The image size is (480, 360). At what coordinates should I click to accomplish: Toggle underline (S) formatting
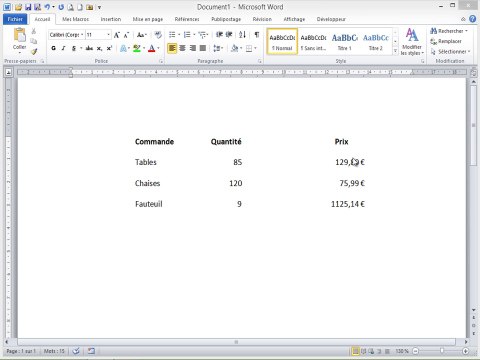(74, 48)
